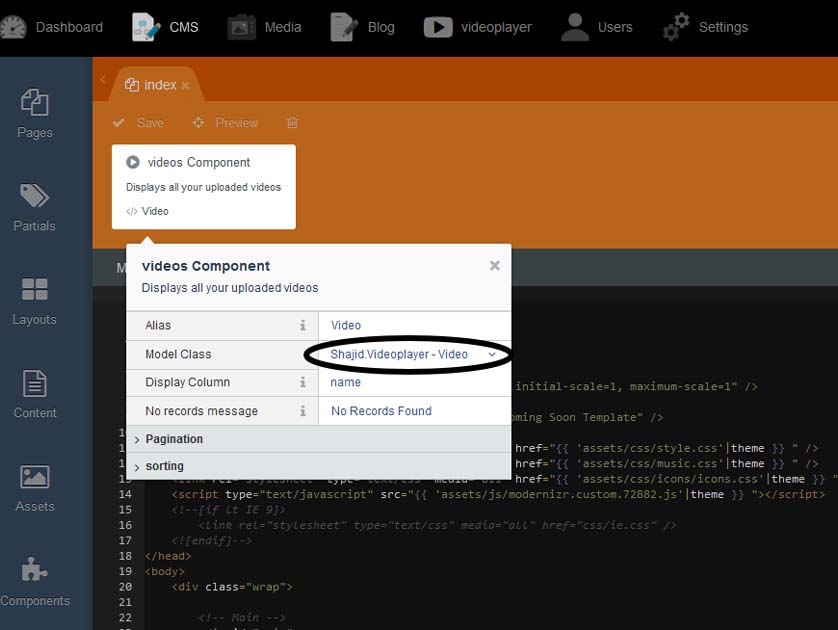
Task: Open the Partials sidebar section
Action: click(x=35, y=208)
